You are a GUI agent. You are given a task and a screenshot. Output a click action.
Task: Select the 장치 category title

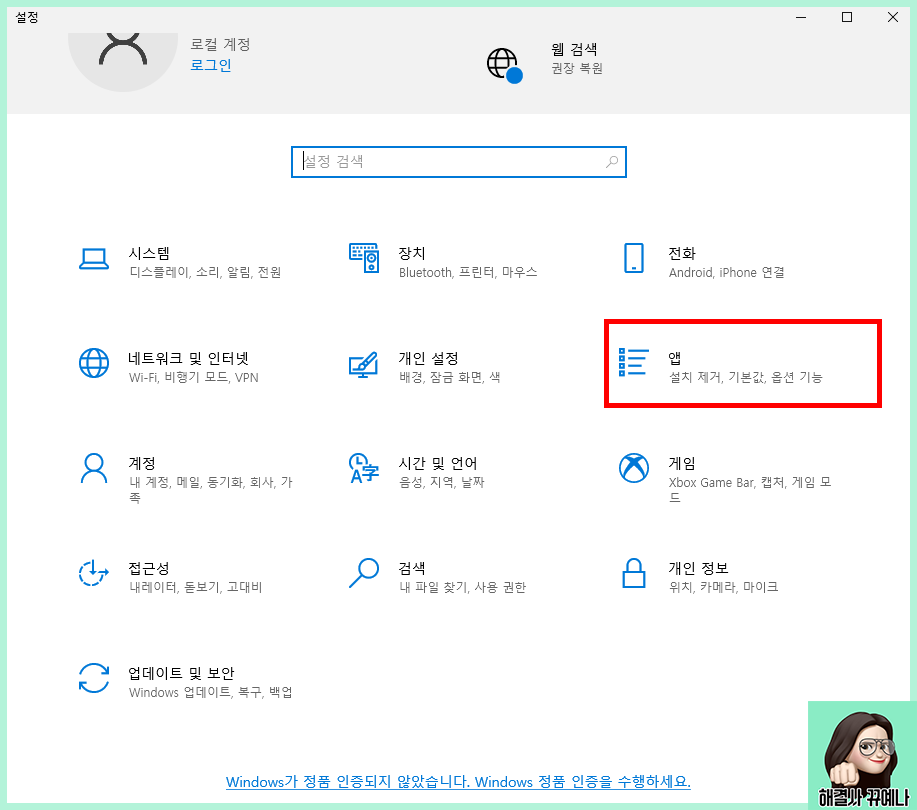point(412,253)
